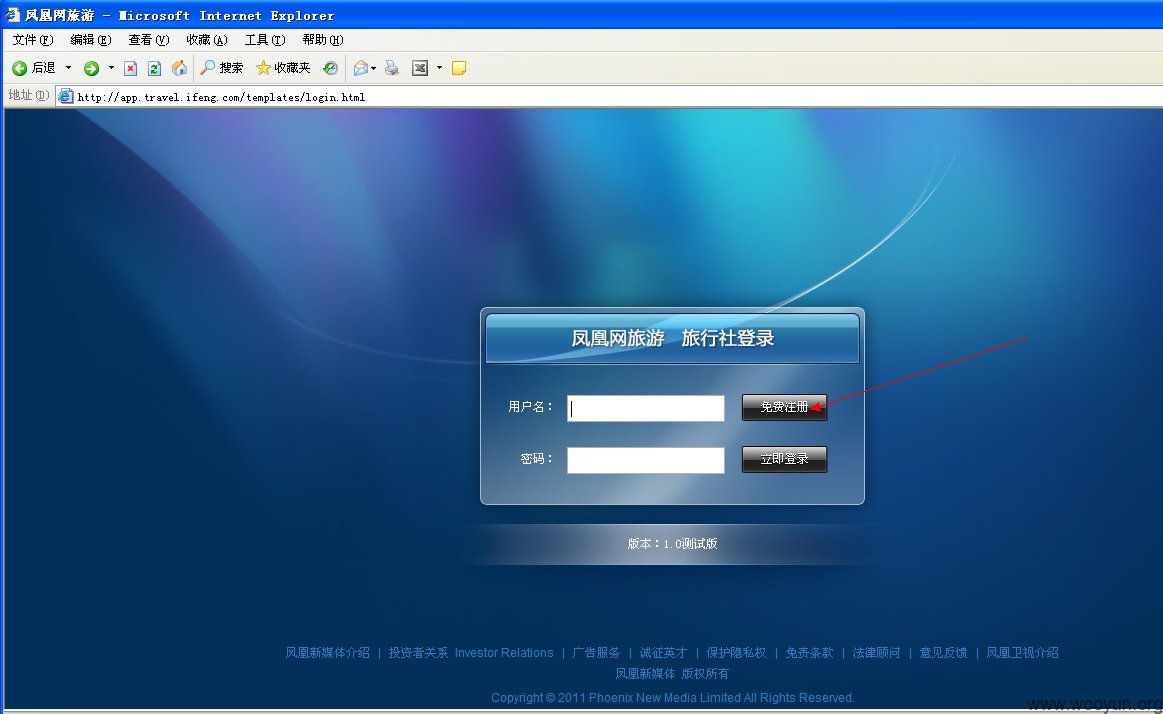Viewport: 1163px width, 714px height.
Task: Open the 保护隐私权 footer link
Action: tap(736, 652)
